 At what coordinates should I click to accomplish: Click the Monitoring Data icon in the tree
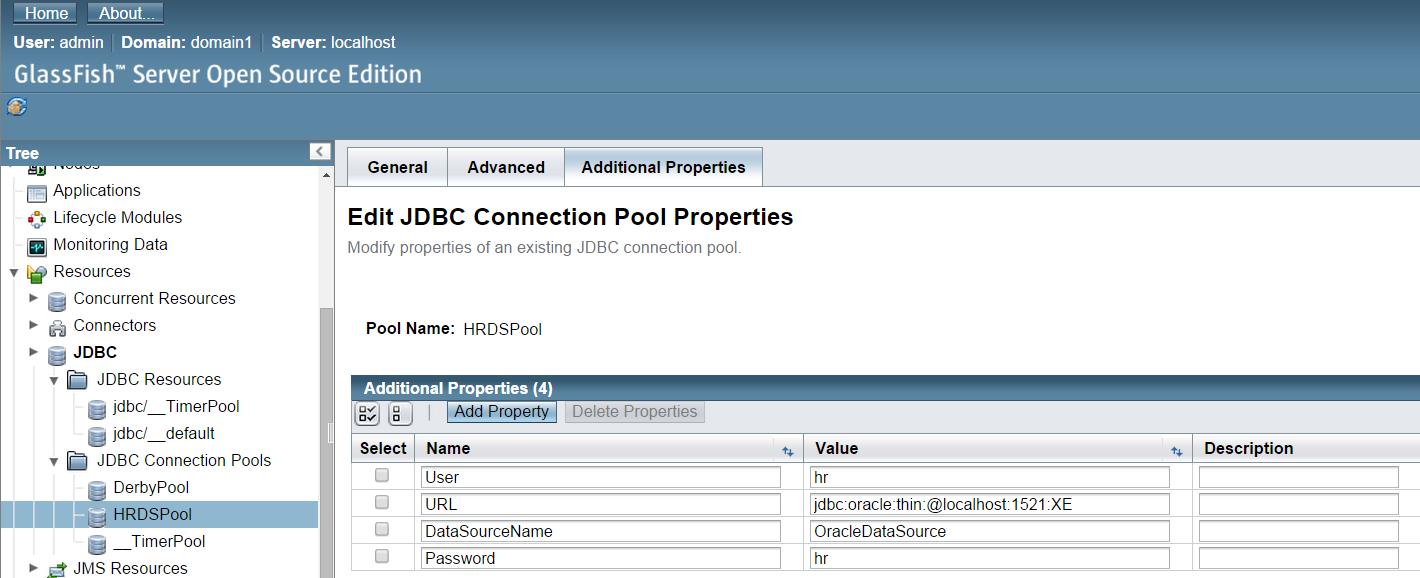(x=38, y=244)
